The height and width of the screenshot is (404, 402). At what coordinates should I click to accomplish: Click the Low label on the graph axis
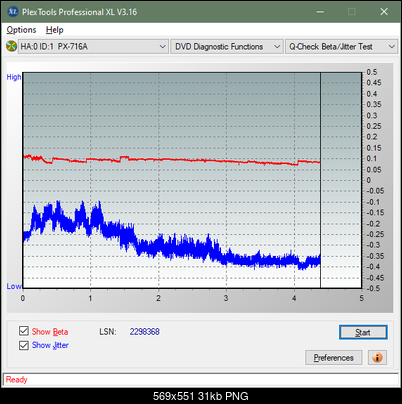(x=14, y=286)
